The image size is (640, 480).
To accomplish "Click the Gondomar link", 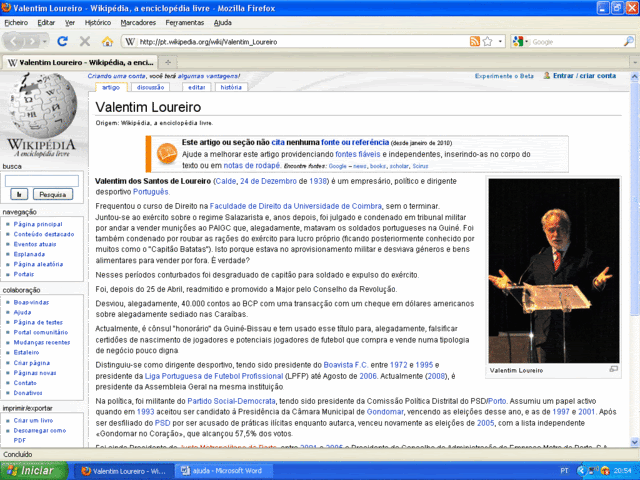I will click(385, 412).
